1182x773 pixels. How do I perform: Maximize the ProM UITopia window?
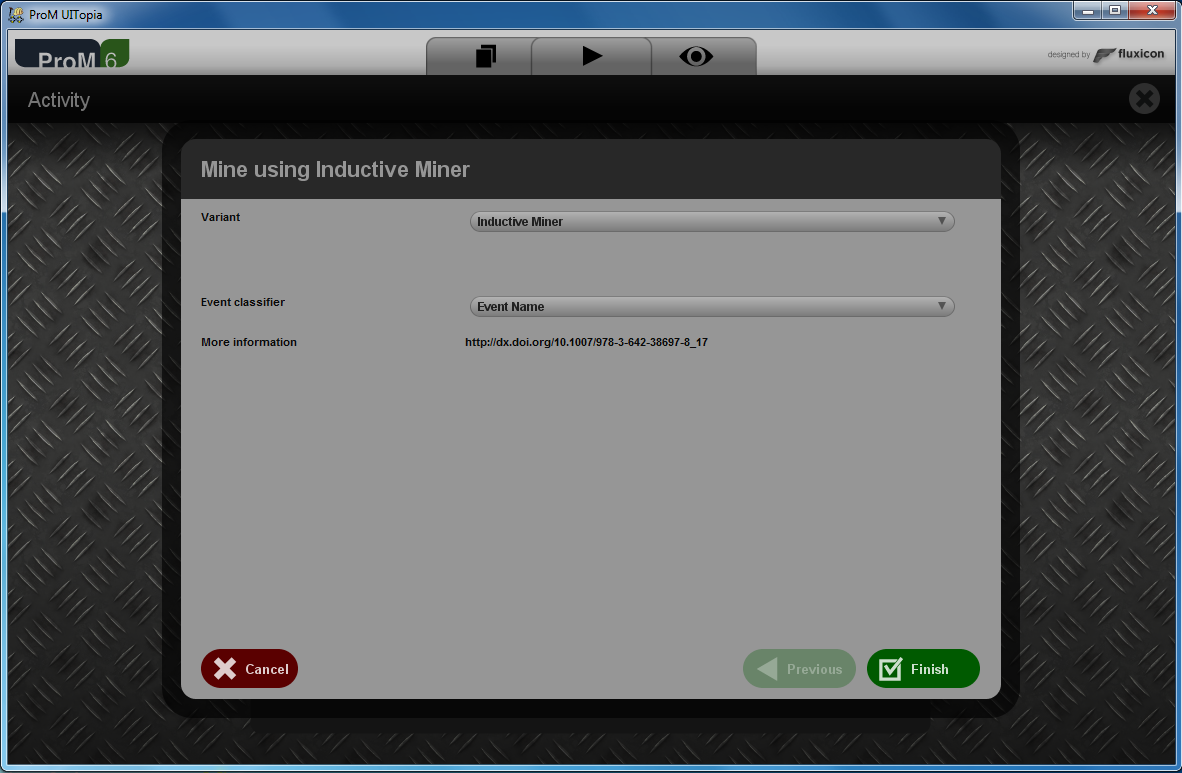[x=1114, y=11]
